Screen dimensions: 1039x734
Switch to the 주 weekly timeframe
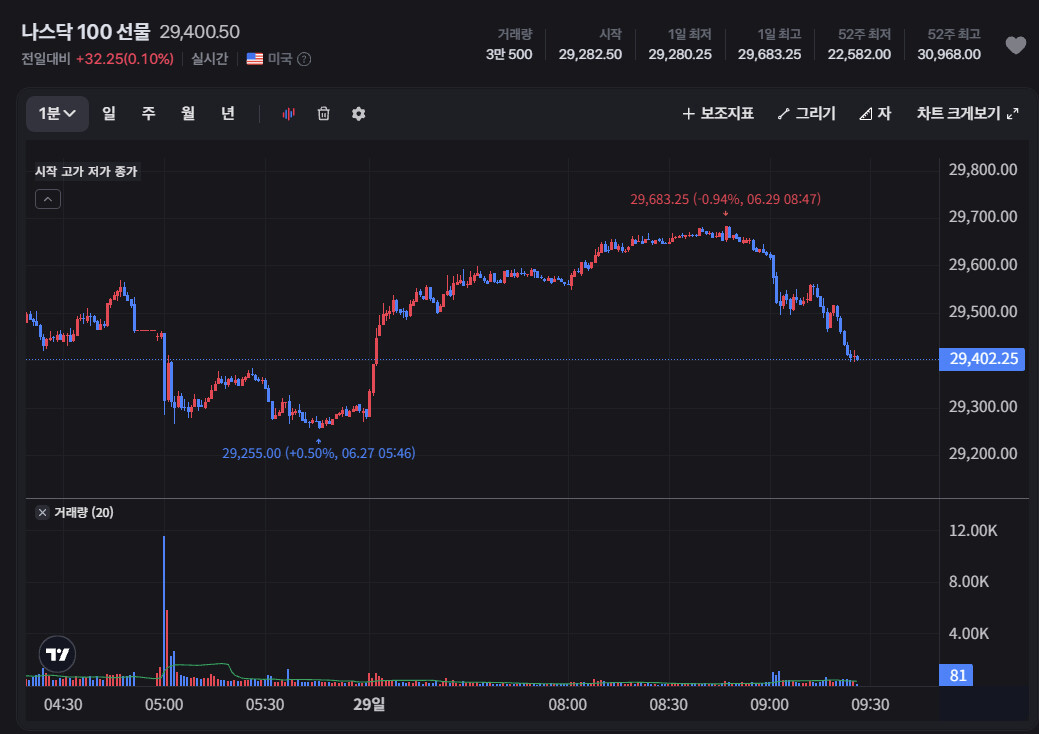[x=148, y=114]
